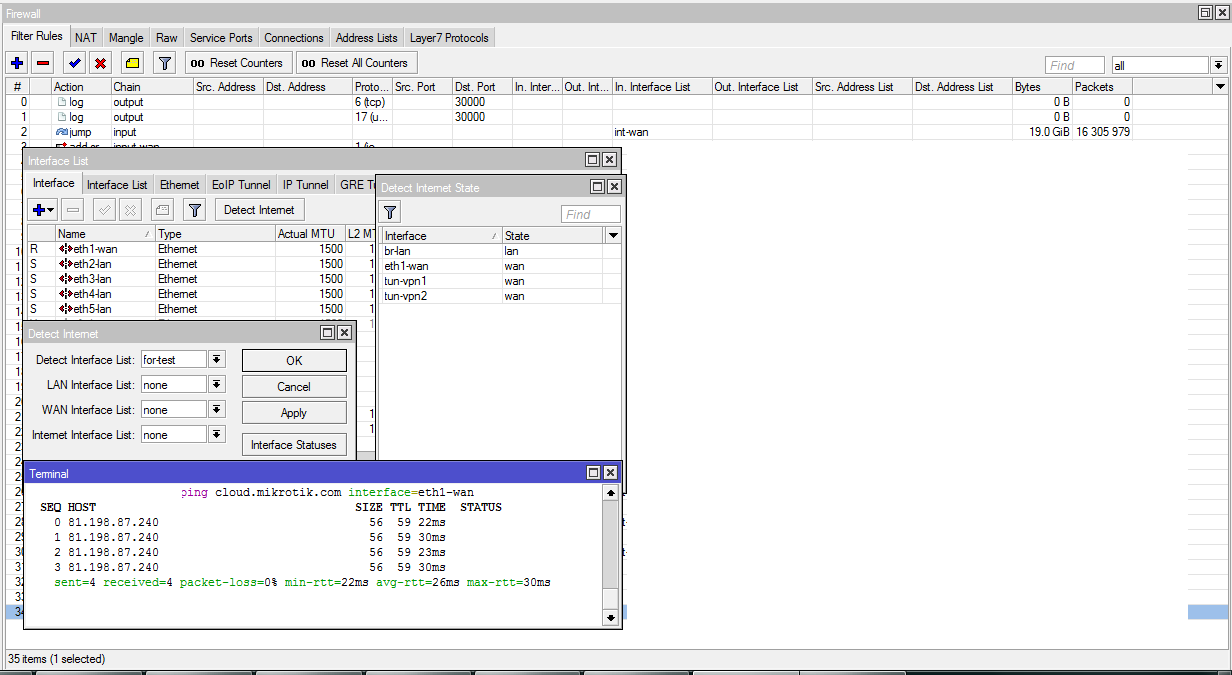
Task: Select br-lan row in Detect Internet State
Action: coord(500,251)
